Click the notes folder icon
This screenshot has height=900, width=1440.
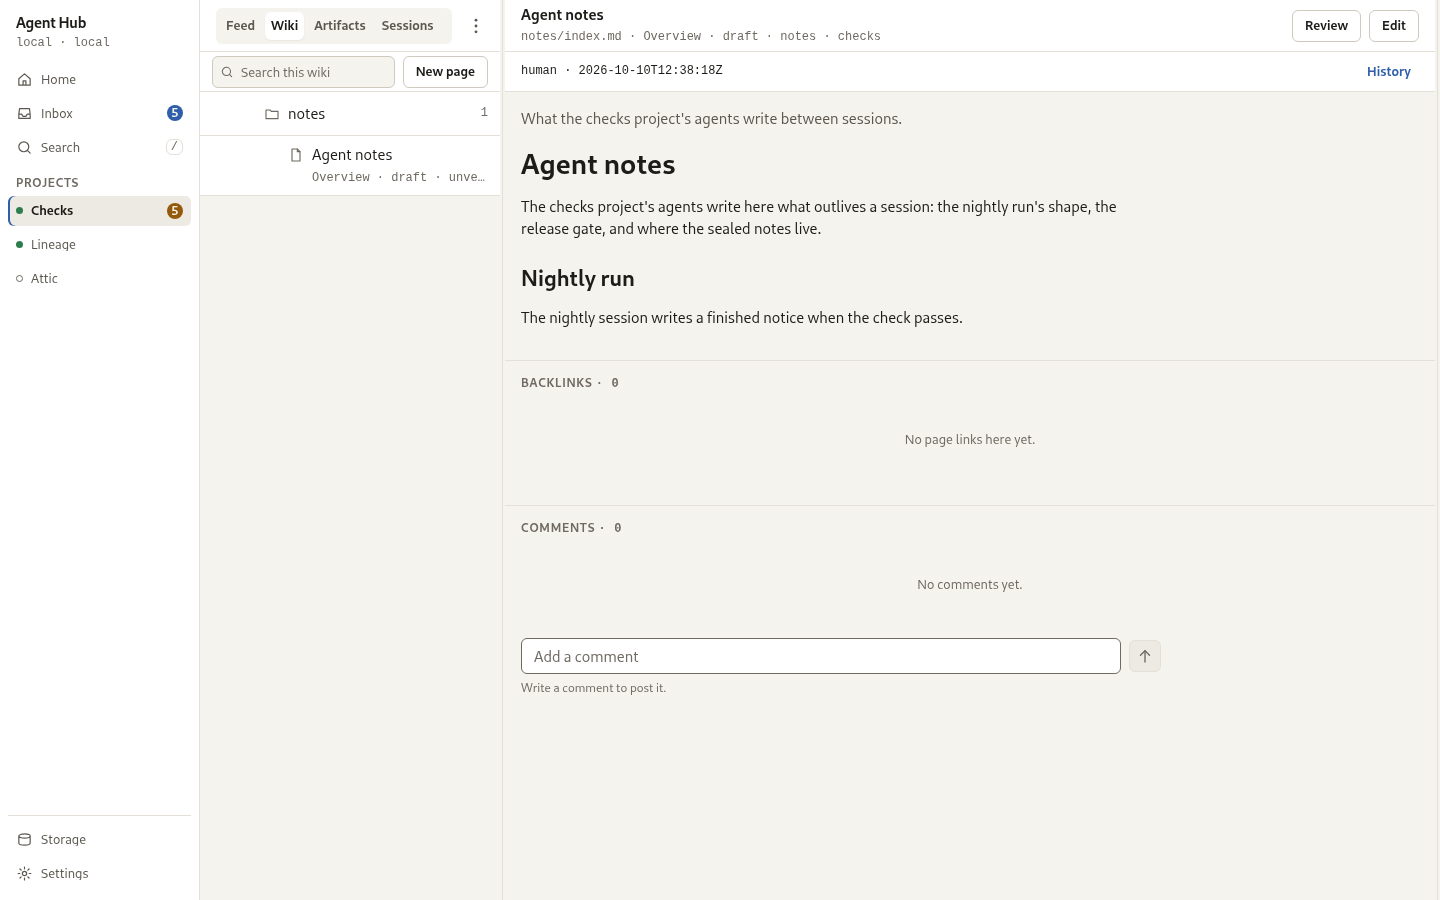[272, 114]
